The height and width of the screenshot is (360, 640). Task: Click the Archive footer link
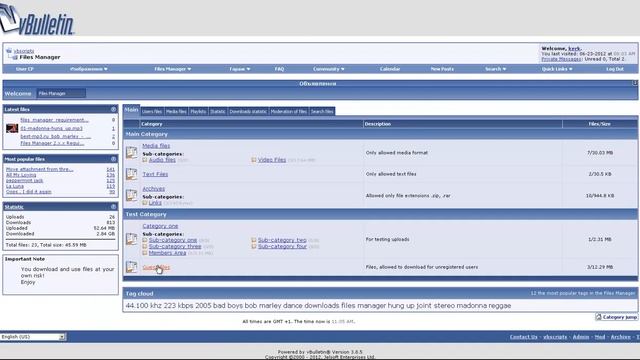click(x=620, y=337)
